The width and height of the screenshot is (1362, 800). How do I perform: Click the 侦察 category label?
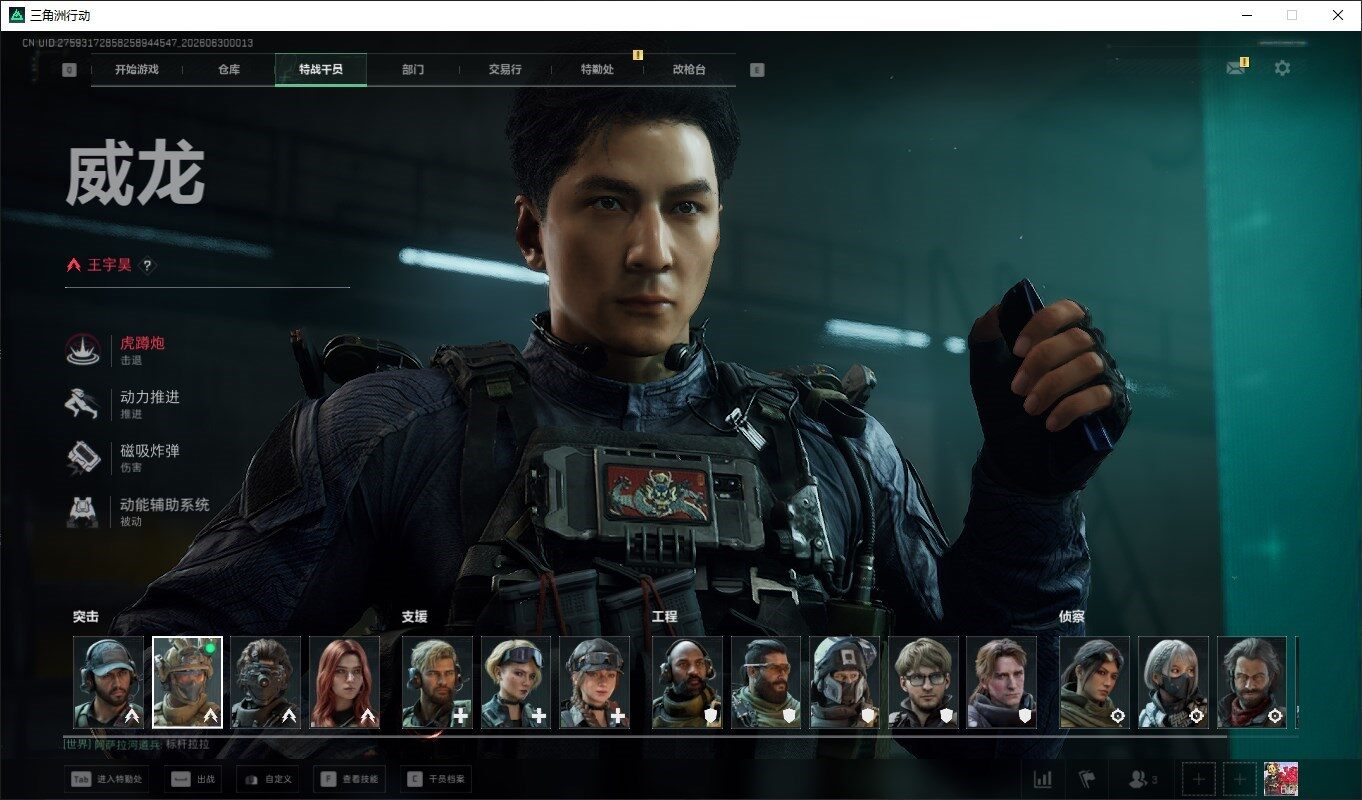(x=1072, y=617)
